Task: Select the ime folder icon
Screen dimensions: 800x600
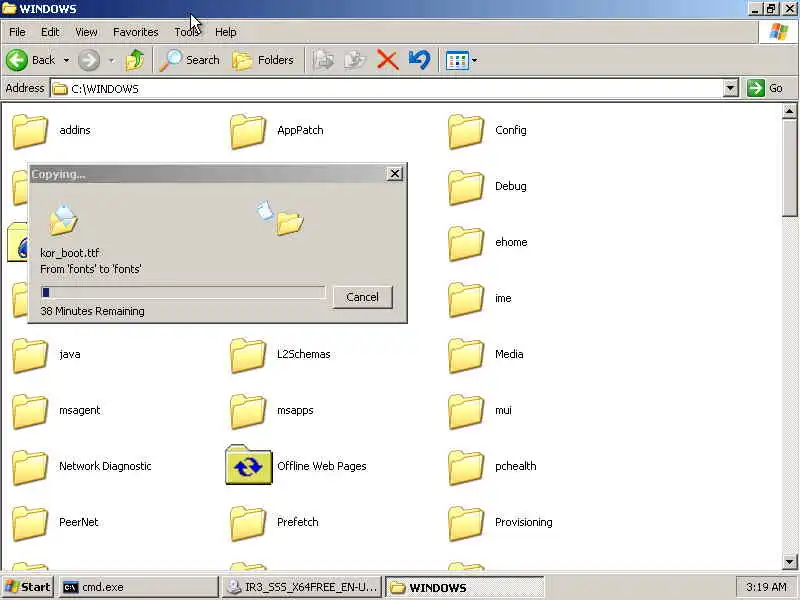Action: click(x=466, y=299)
